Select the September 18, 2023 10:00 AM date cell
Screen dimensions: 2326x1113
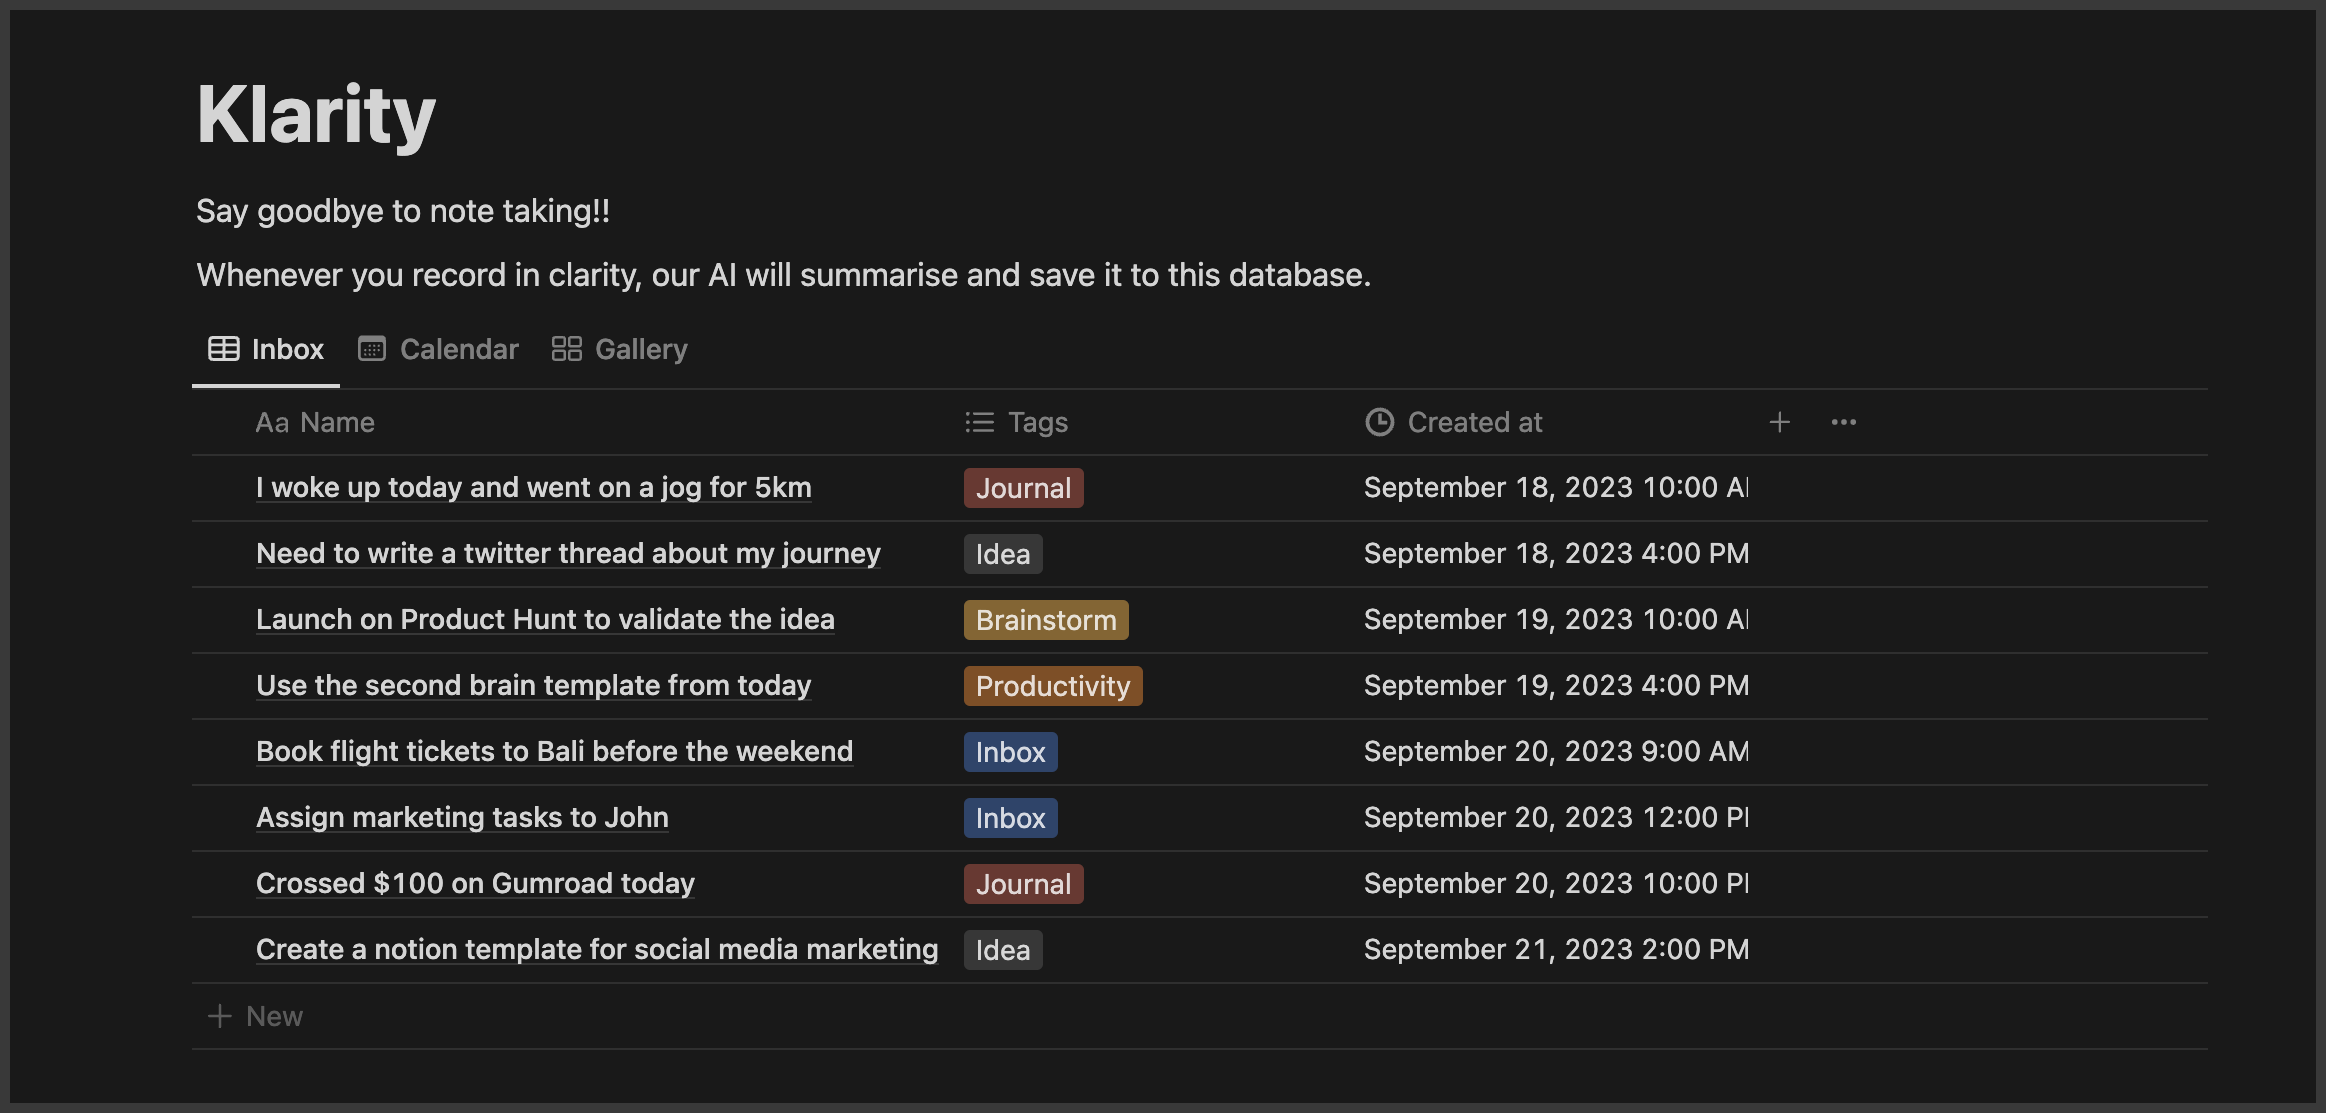[x=1556, y=487]
